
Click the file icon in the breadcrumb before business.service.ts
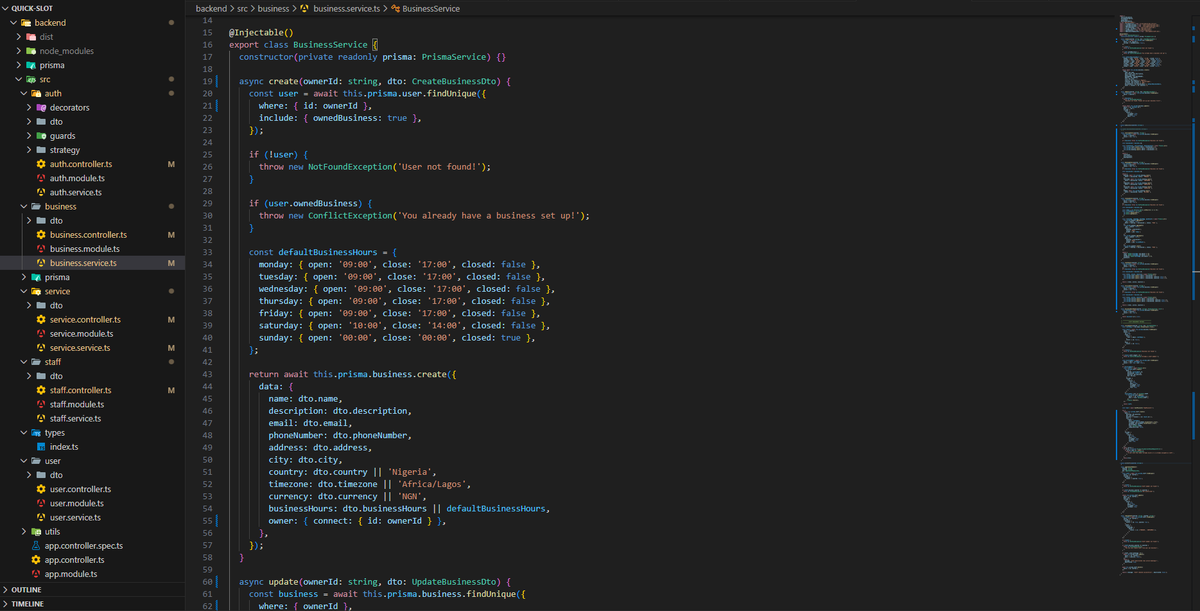click(304, 8)
